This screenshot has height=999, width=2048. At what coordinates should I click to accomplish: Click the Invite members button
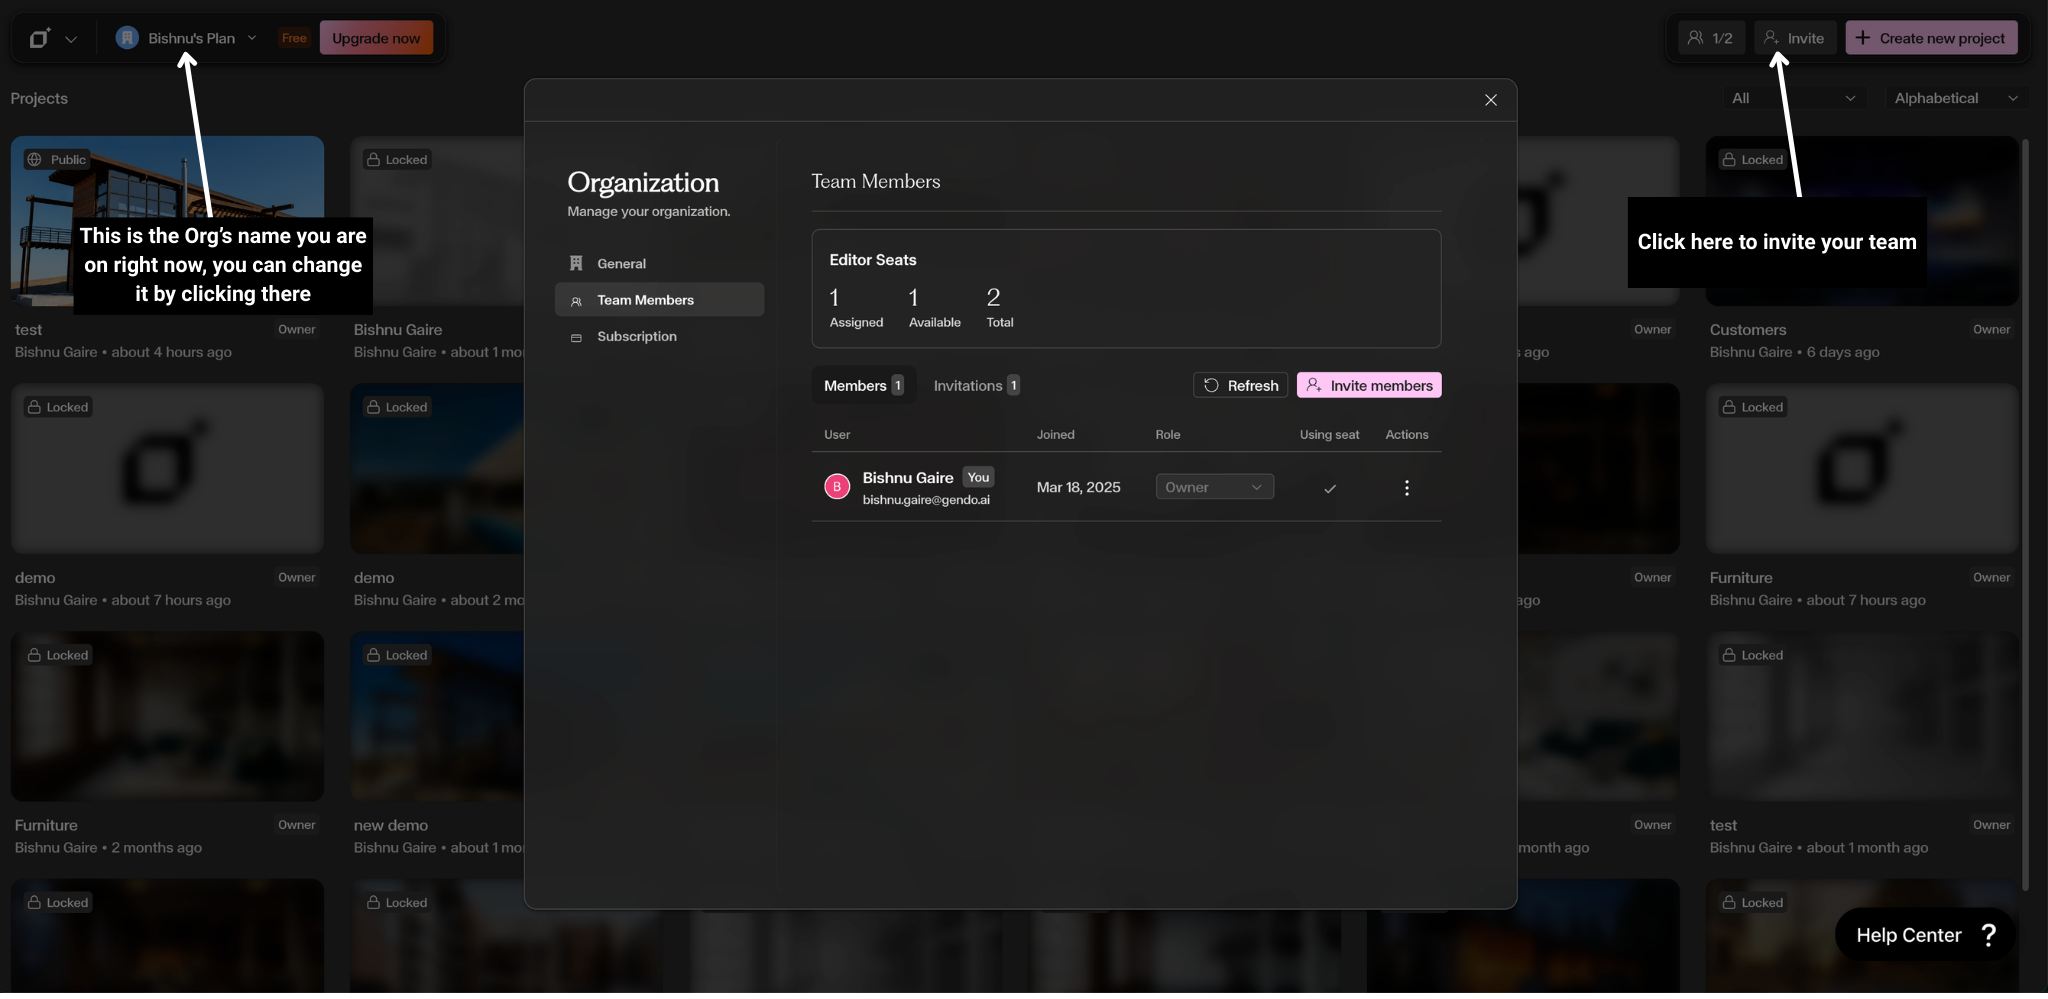coord(1368,385)
